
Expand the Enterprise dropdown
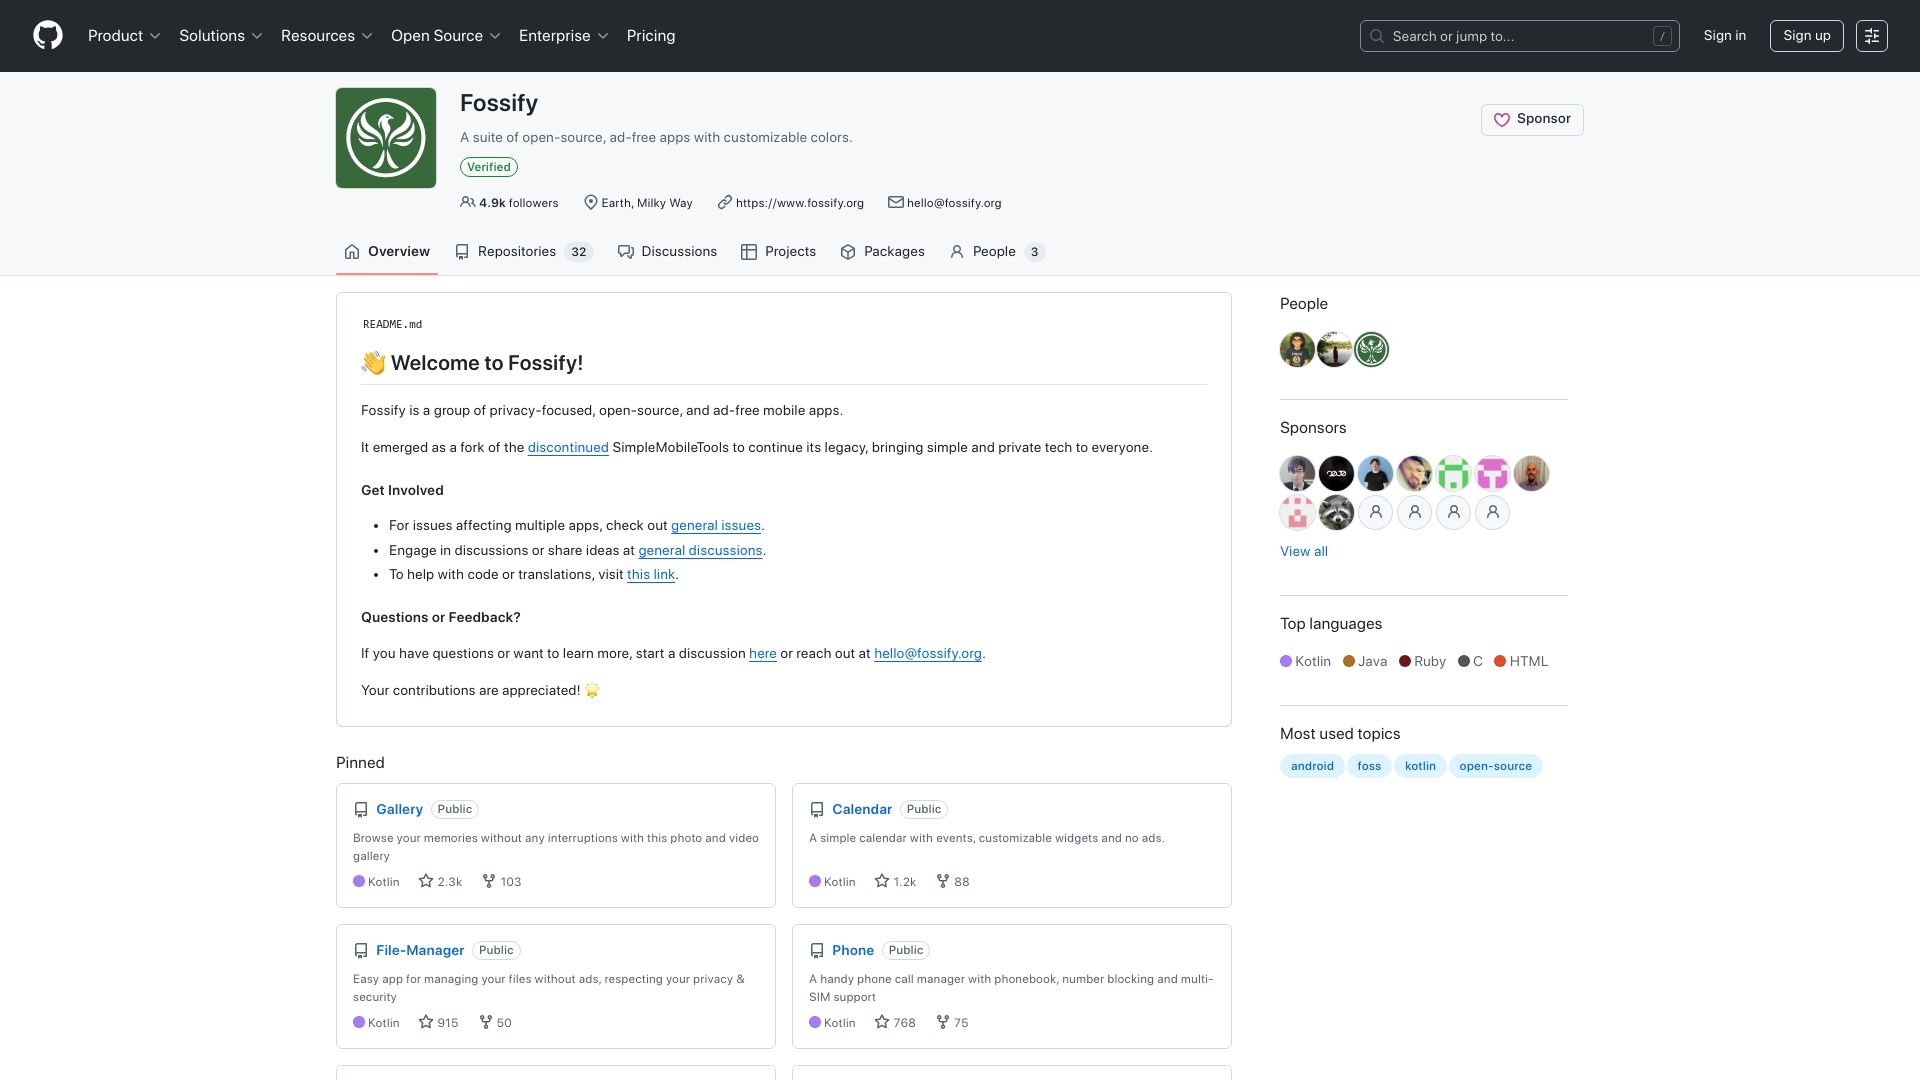(x=564, y=36)
